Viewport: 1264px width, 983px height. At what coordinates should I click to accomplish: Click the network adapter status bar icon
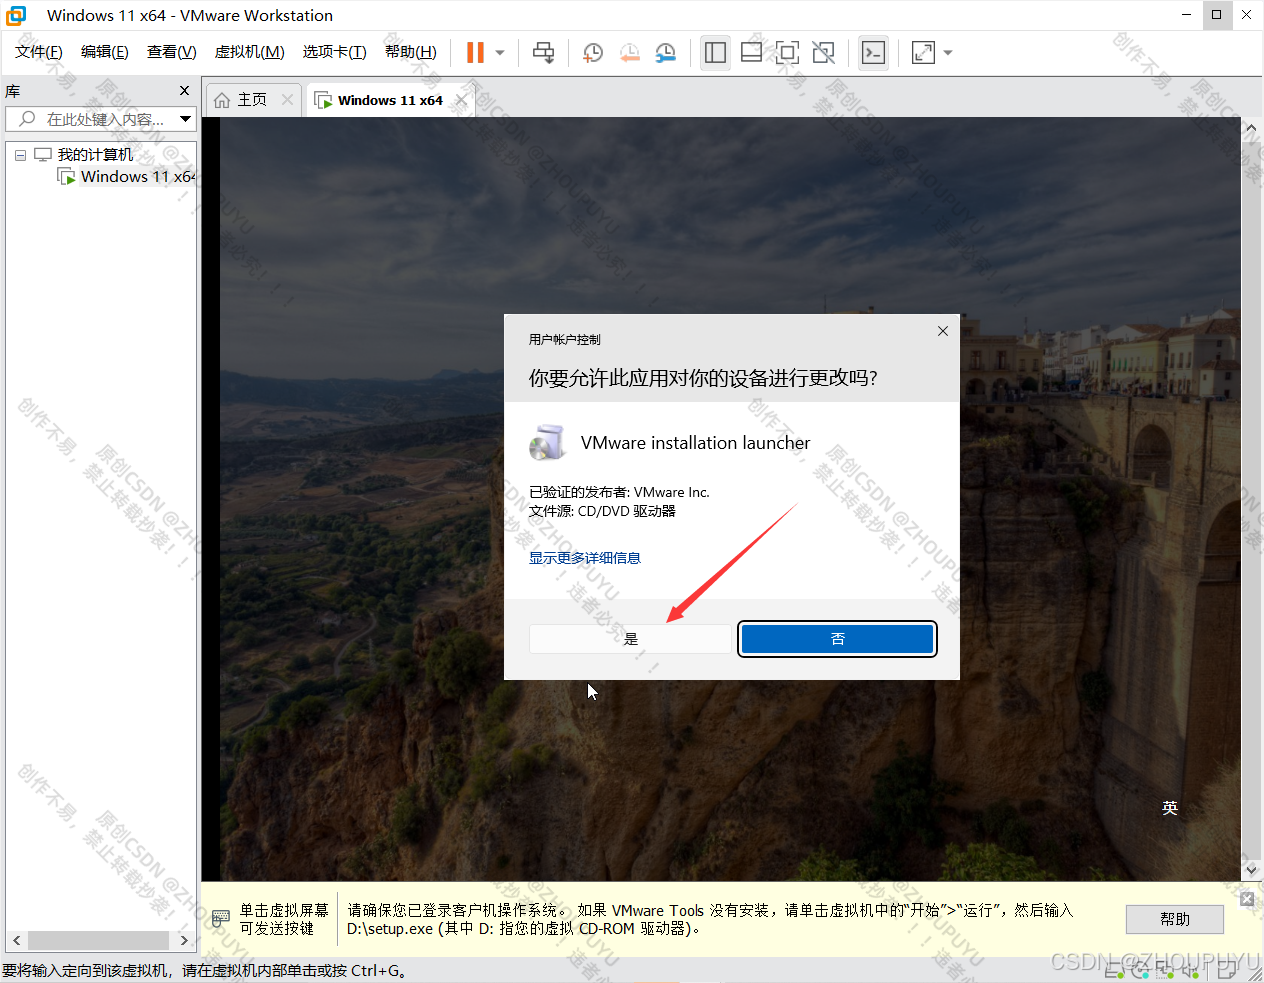coord(1165,970)
